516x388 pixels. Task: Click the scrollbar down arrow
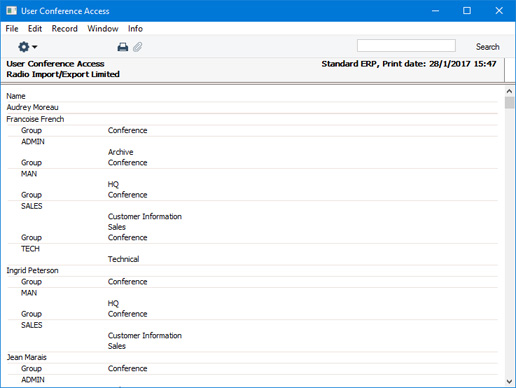tap(509, 382)
